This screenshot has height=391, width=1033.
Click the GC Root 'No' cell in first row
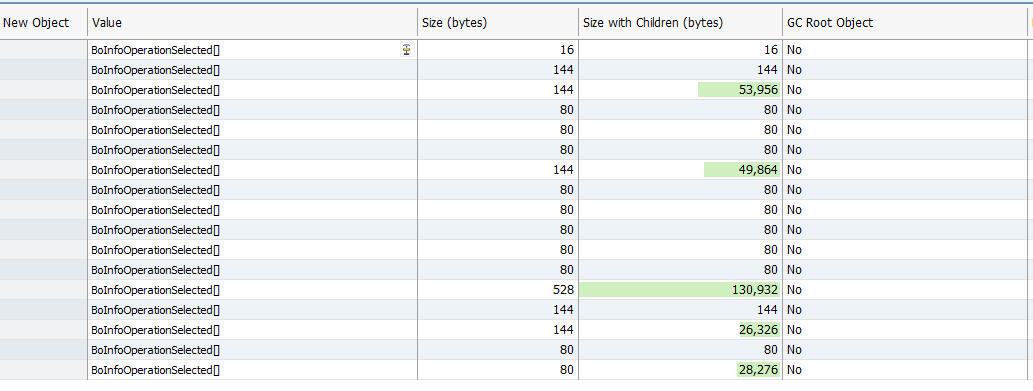795,49
